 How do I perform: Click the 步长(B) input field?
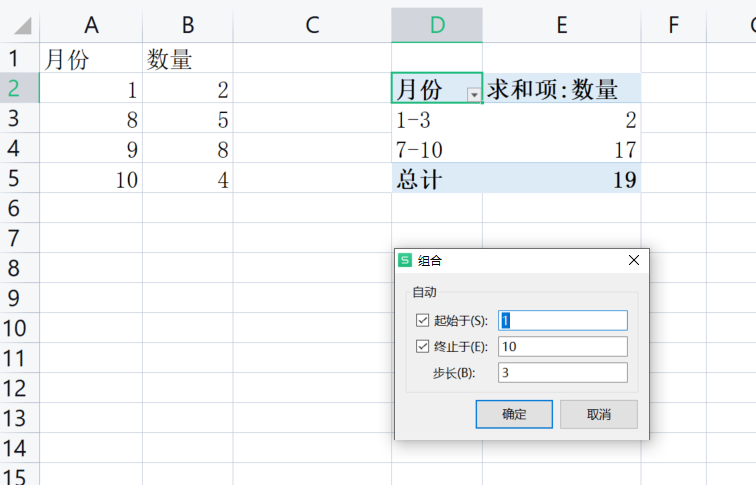[x=563, y=373]
